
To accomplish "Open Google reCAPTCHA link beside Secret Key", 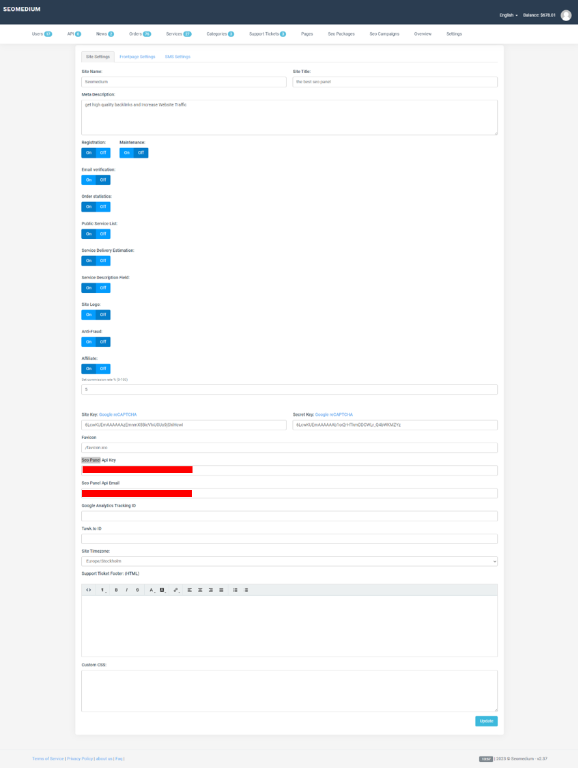I will [334, 414].
